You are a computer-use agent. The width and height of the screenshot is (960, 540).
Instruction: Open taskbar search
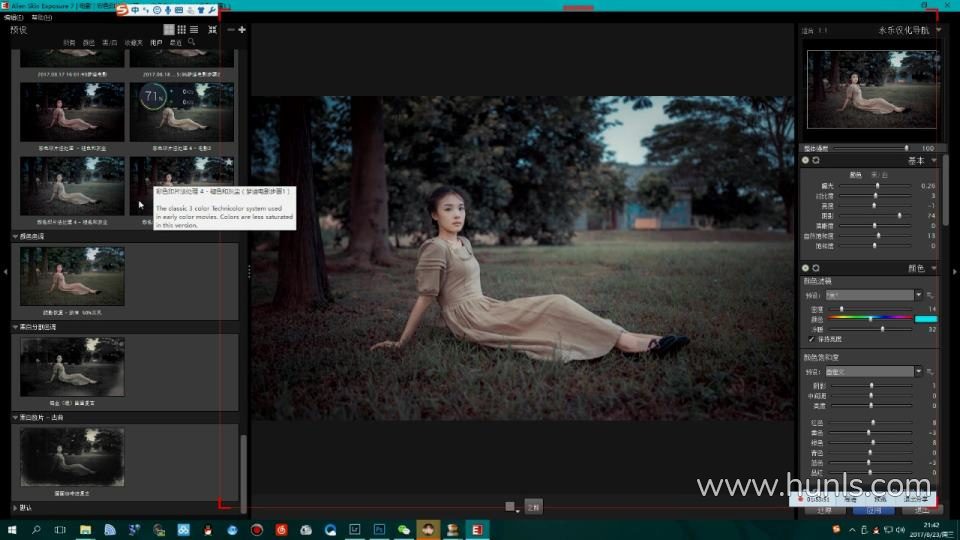(x=36, y=530)
